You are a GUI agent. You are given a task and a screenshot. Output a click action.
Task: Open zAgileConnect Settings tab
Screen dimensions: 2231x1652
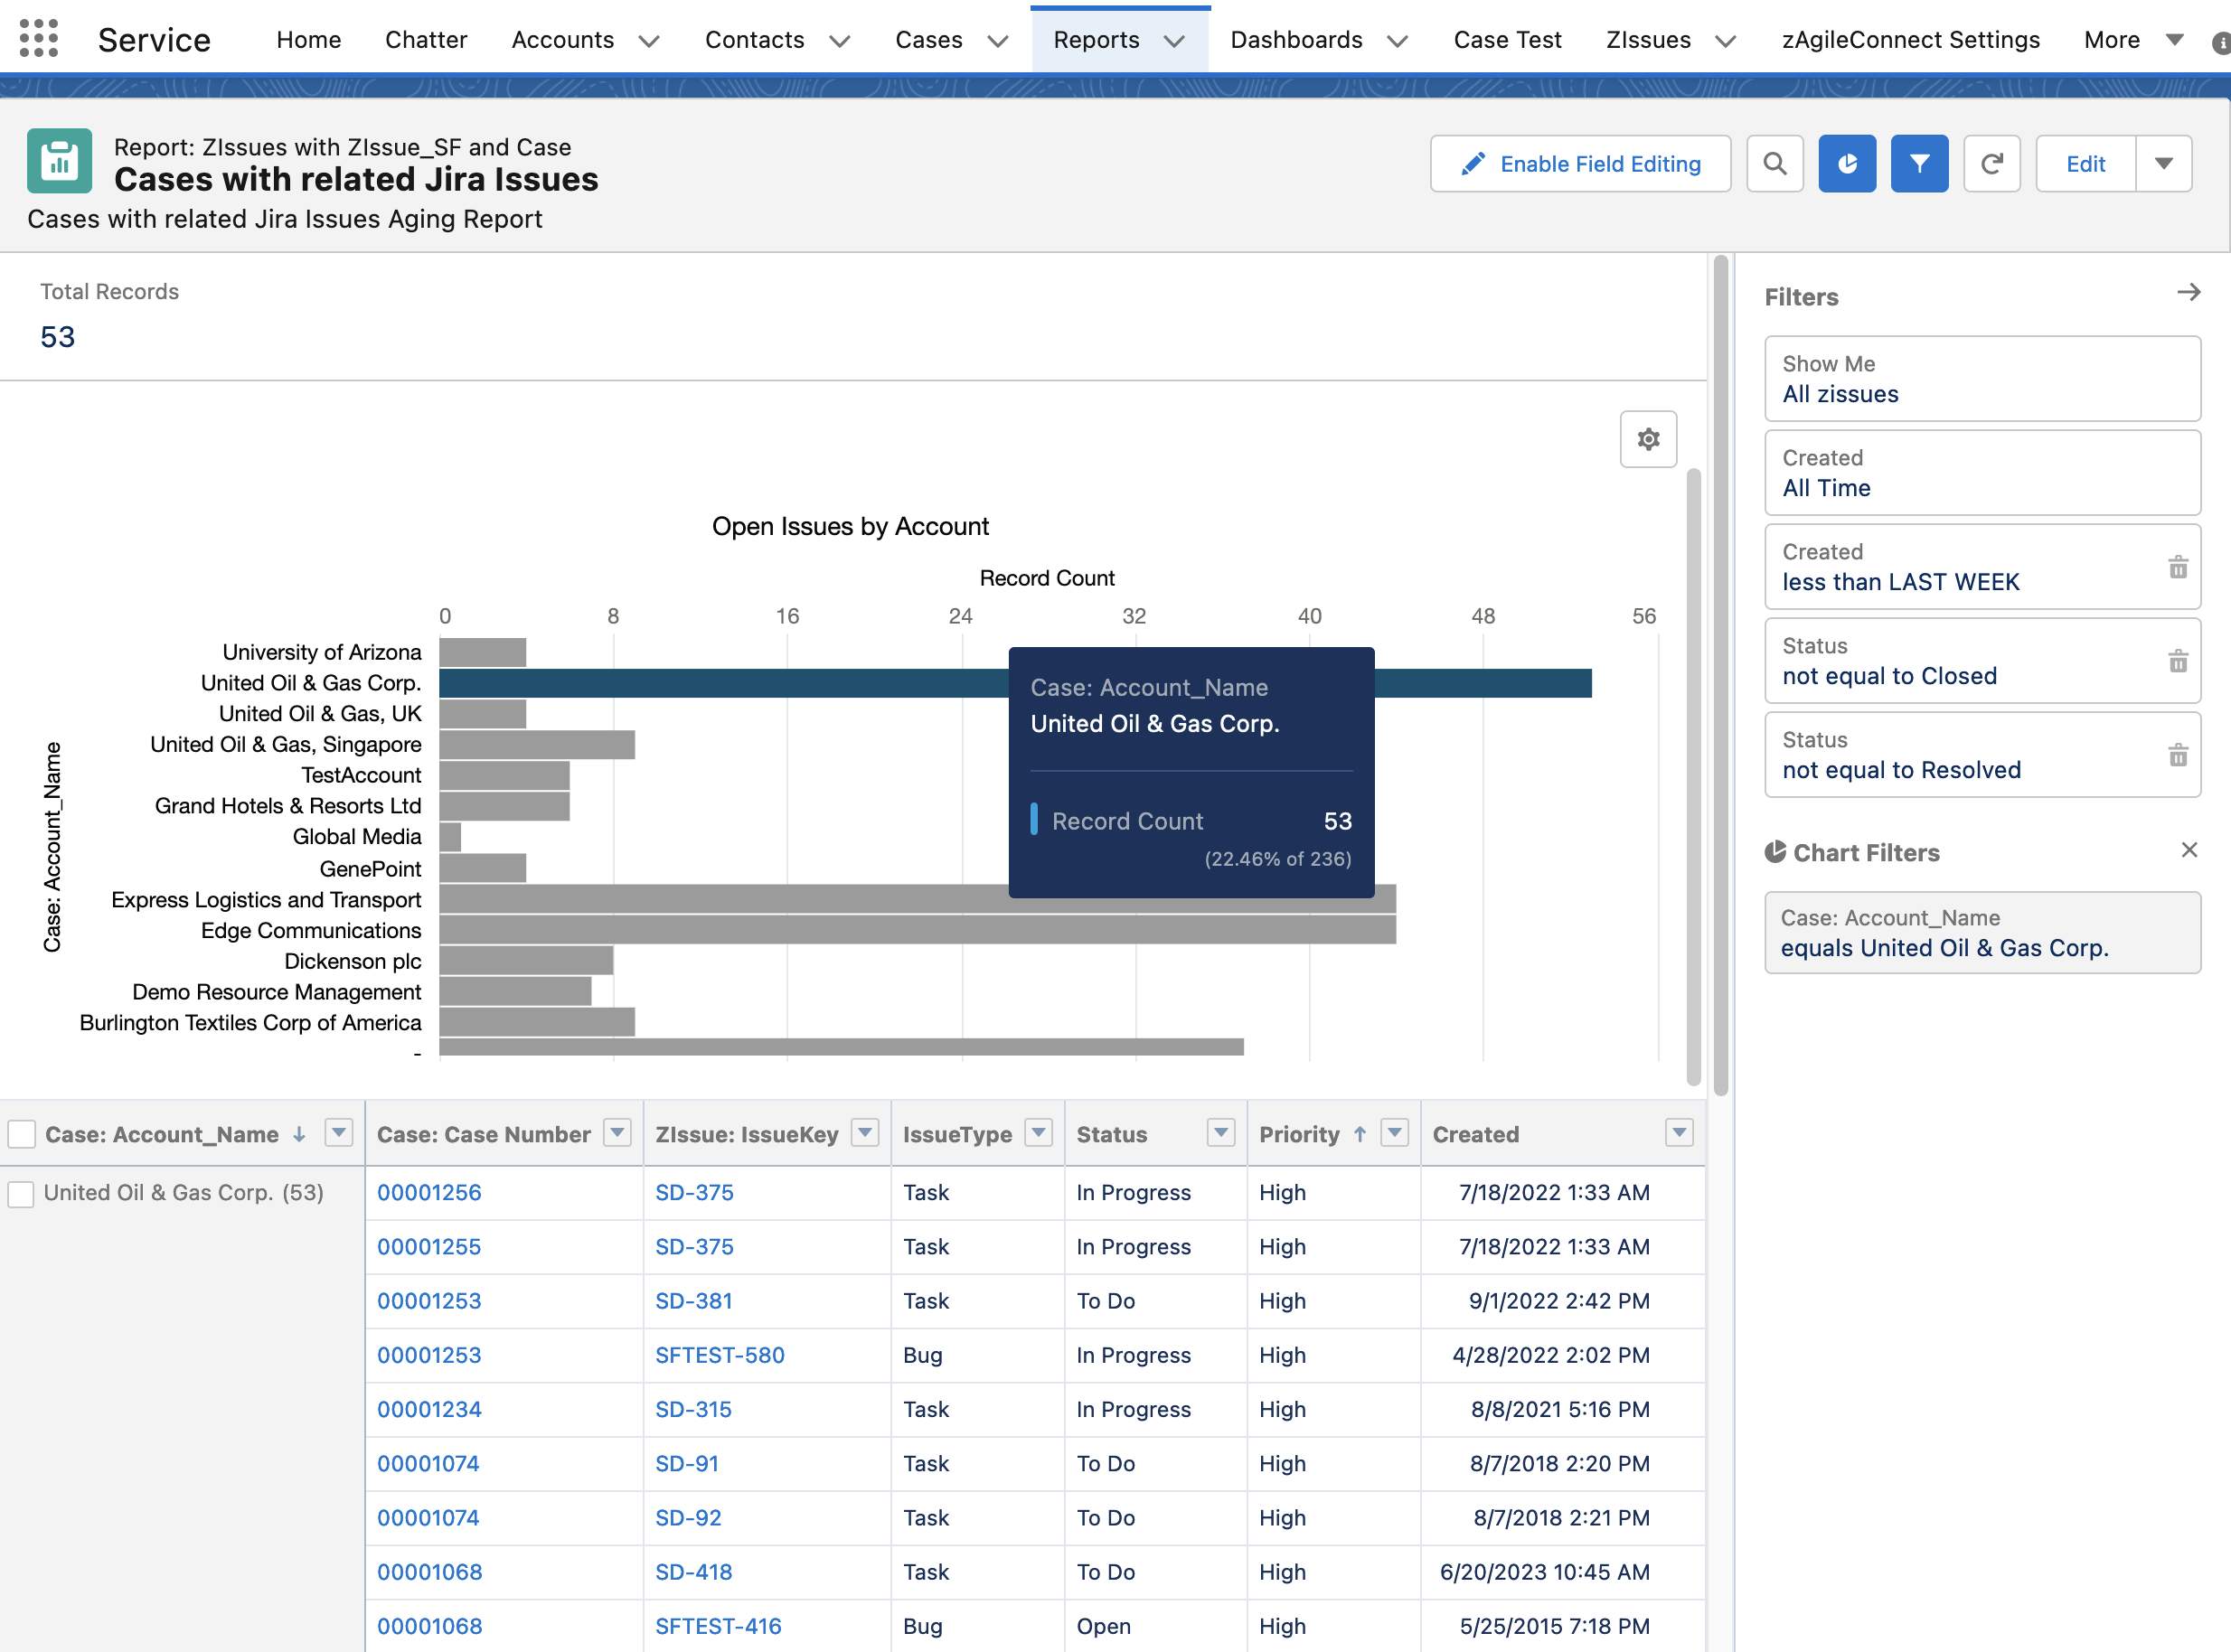1910,40
